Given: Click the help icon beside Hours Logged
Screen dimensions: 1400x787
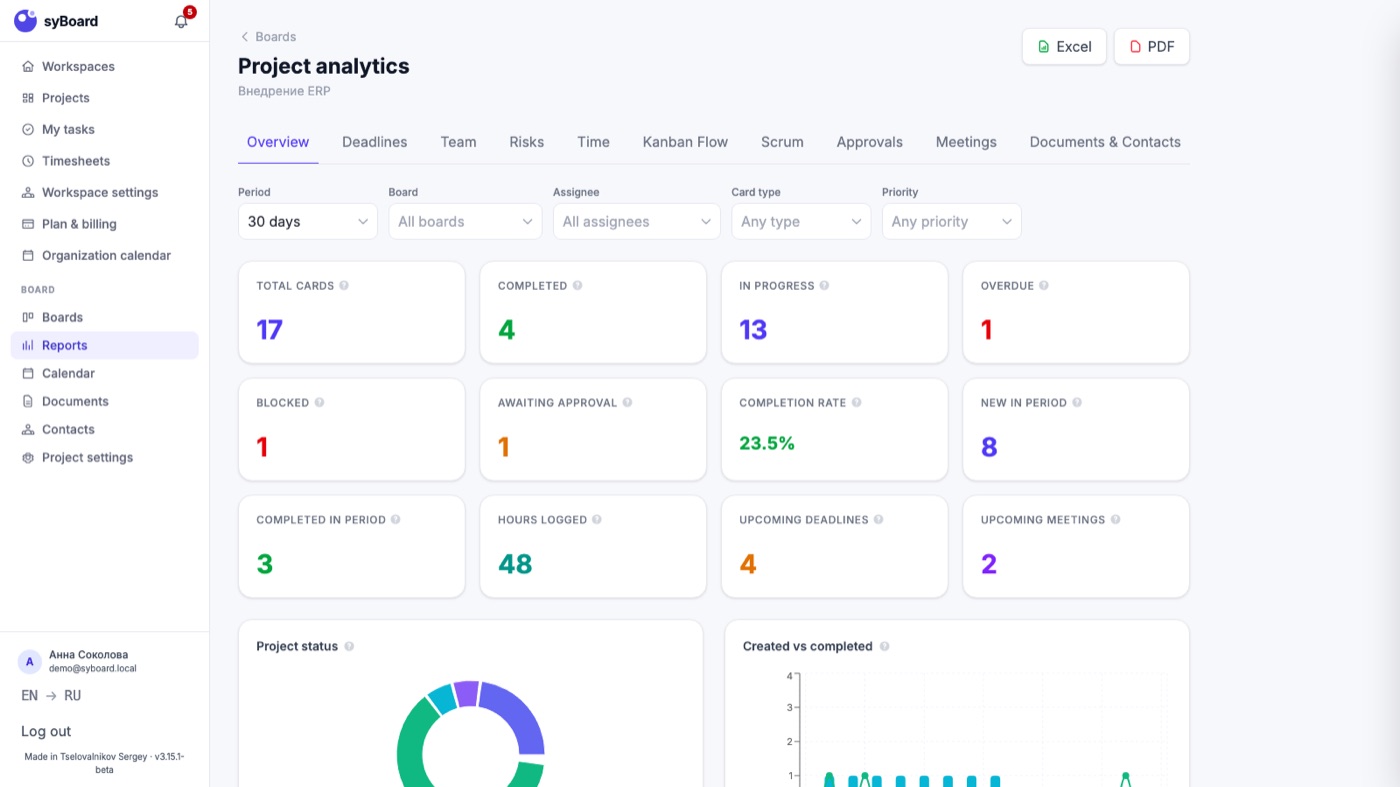Looking at the screenshot, I should [597, 520].
